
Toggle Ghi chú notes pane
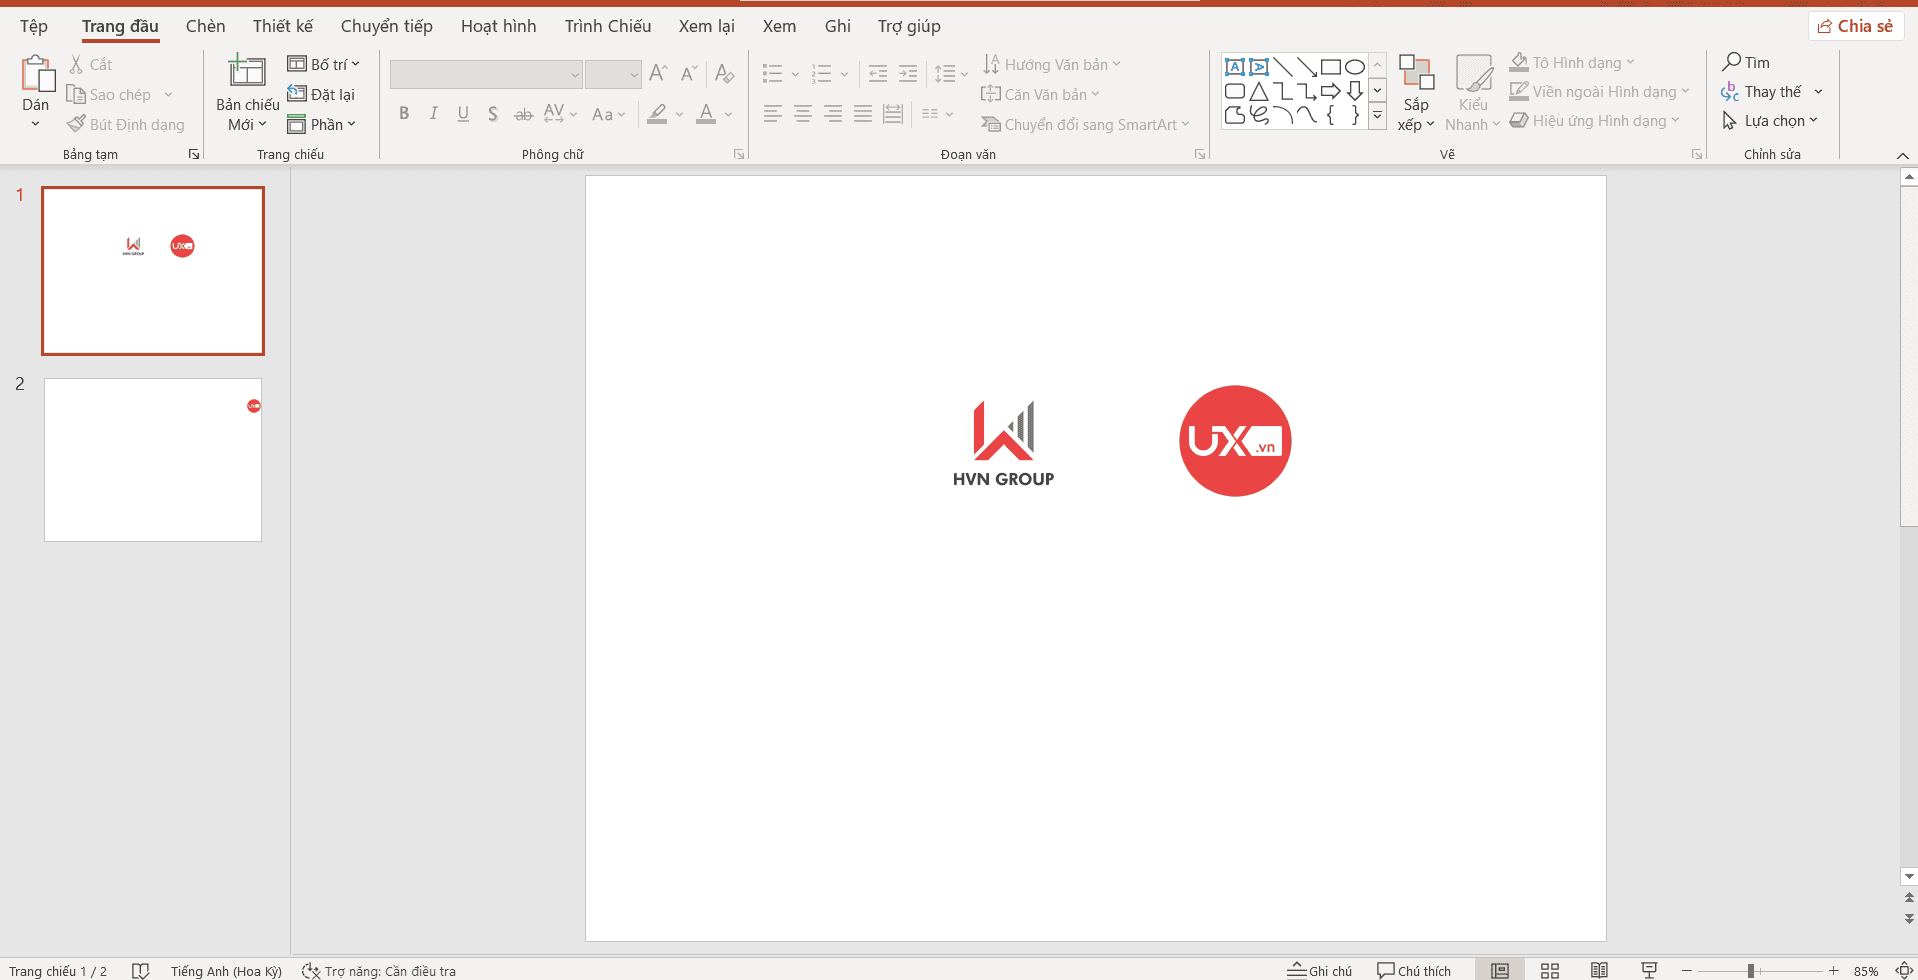[x=1319, y=970]
